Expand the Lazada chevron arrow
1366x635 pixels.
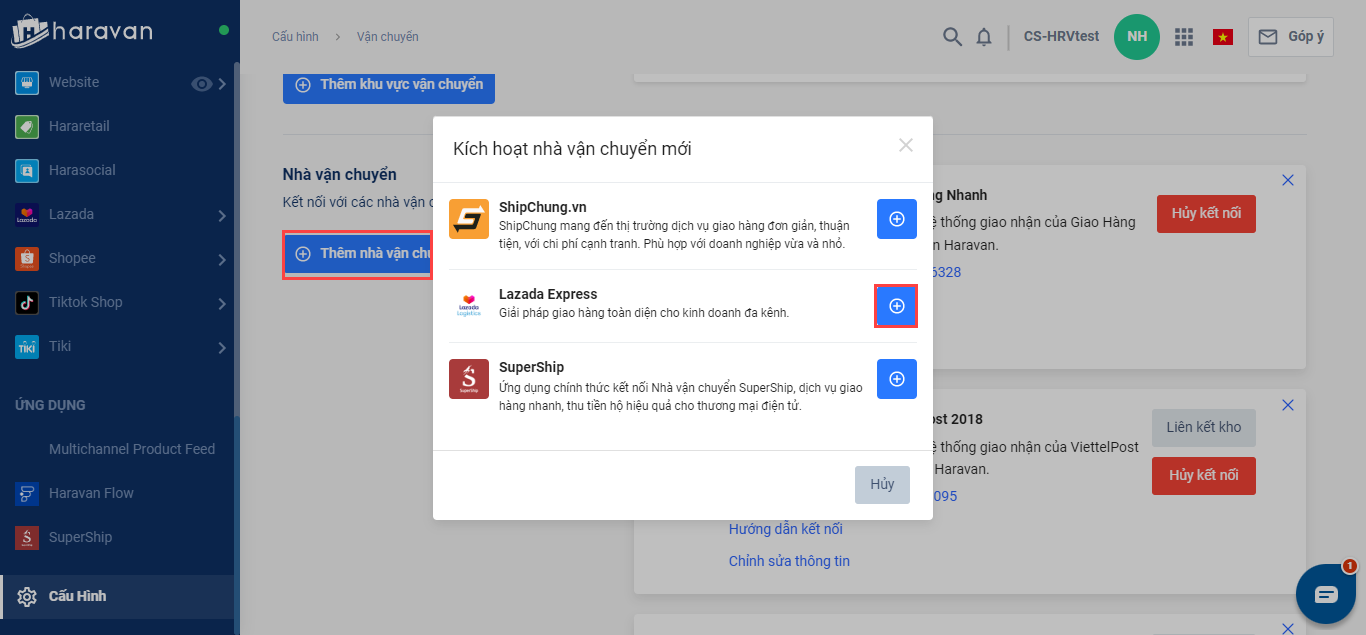[222, 215]
